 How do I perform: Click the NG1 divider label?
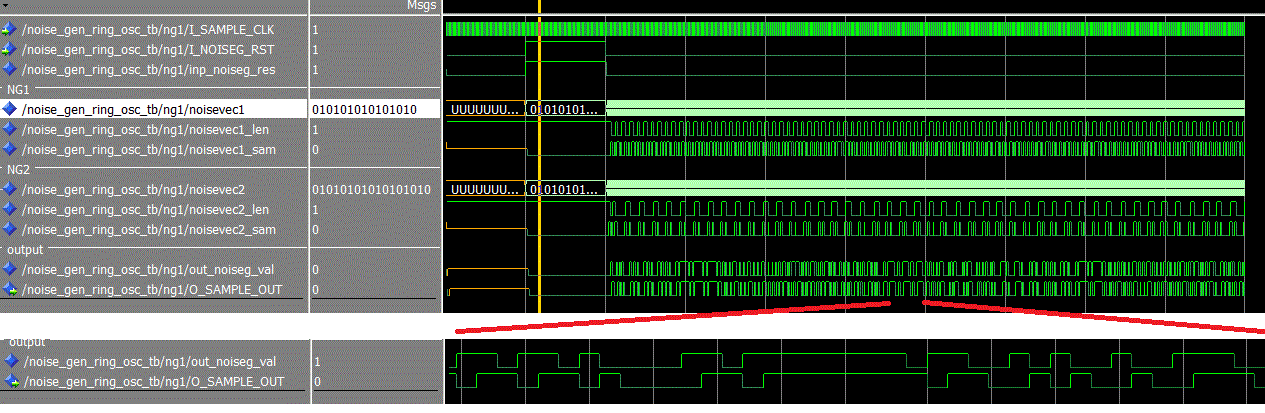pyautogui.click(x=20, y=89)
